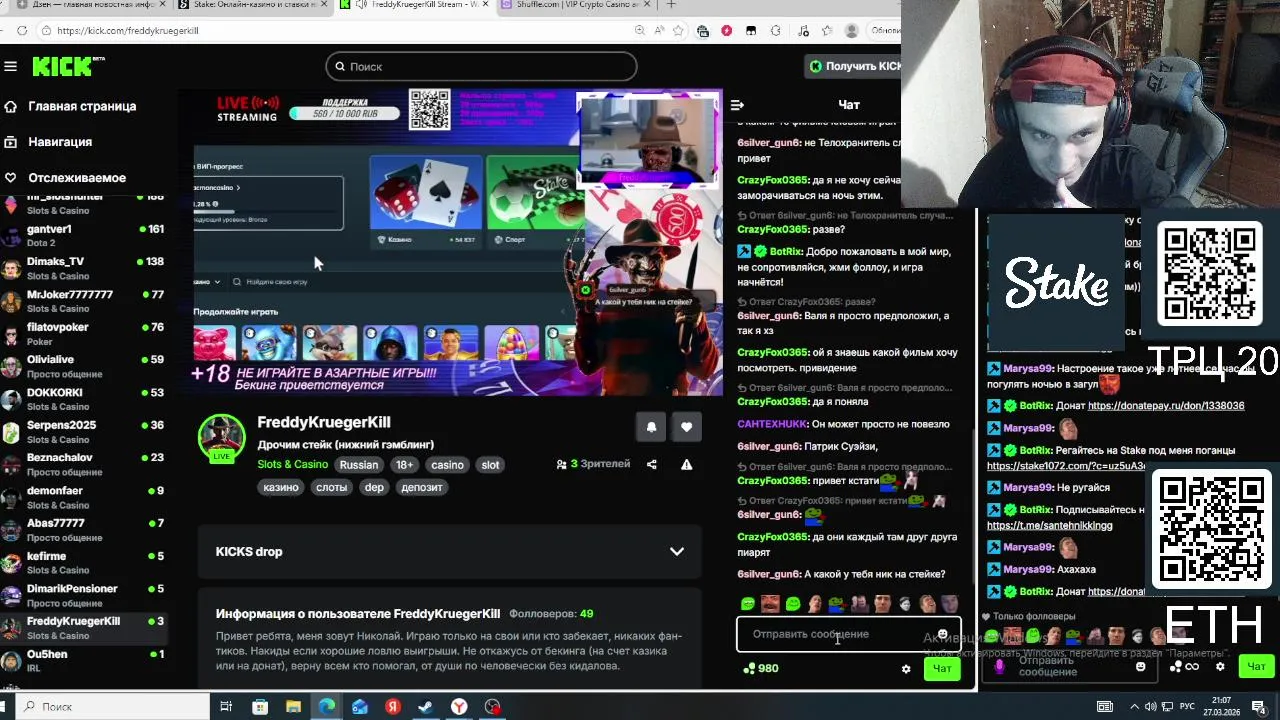This screenshot has height=720, width=1280.
Task: Open DOKKORKI channel in sidebar
Action: [83, 399]
